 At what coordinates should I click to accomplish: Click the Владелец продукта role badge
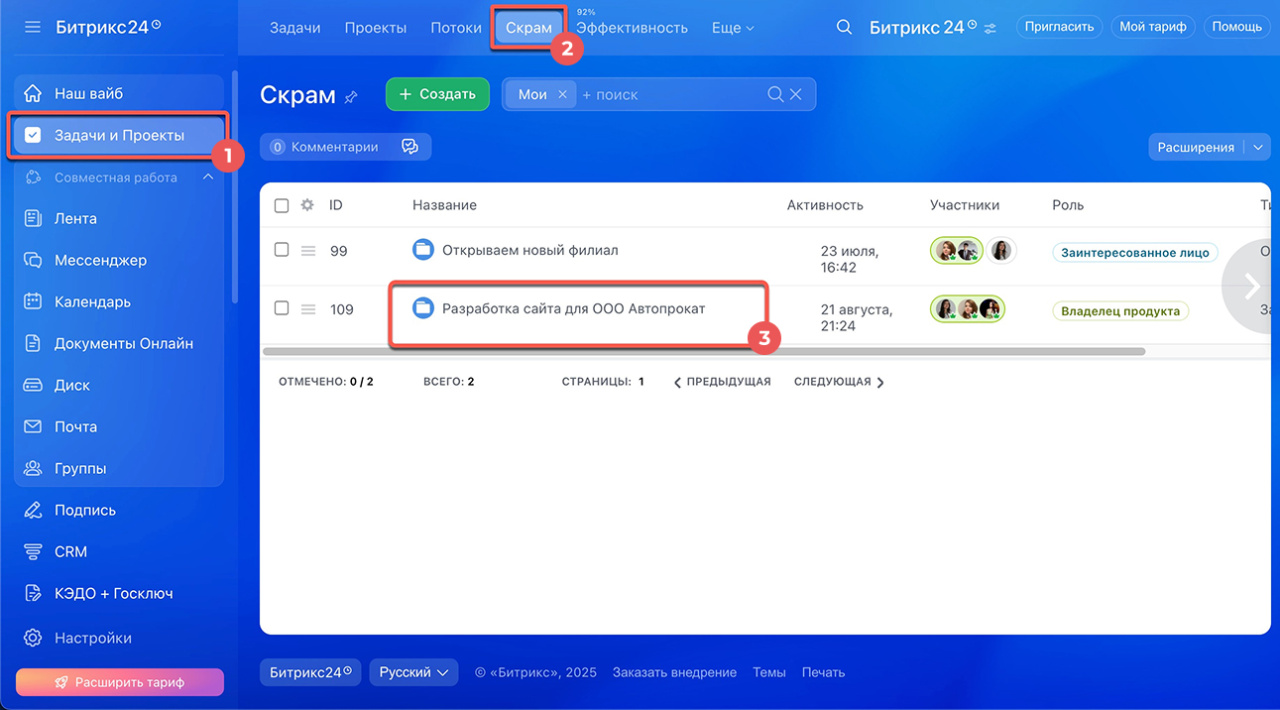tap(1120, 311)
